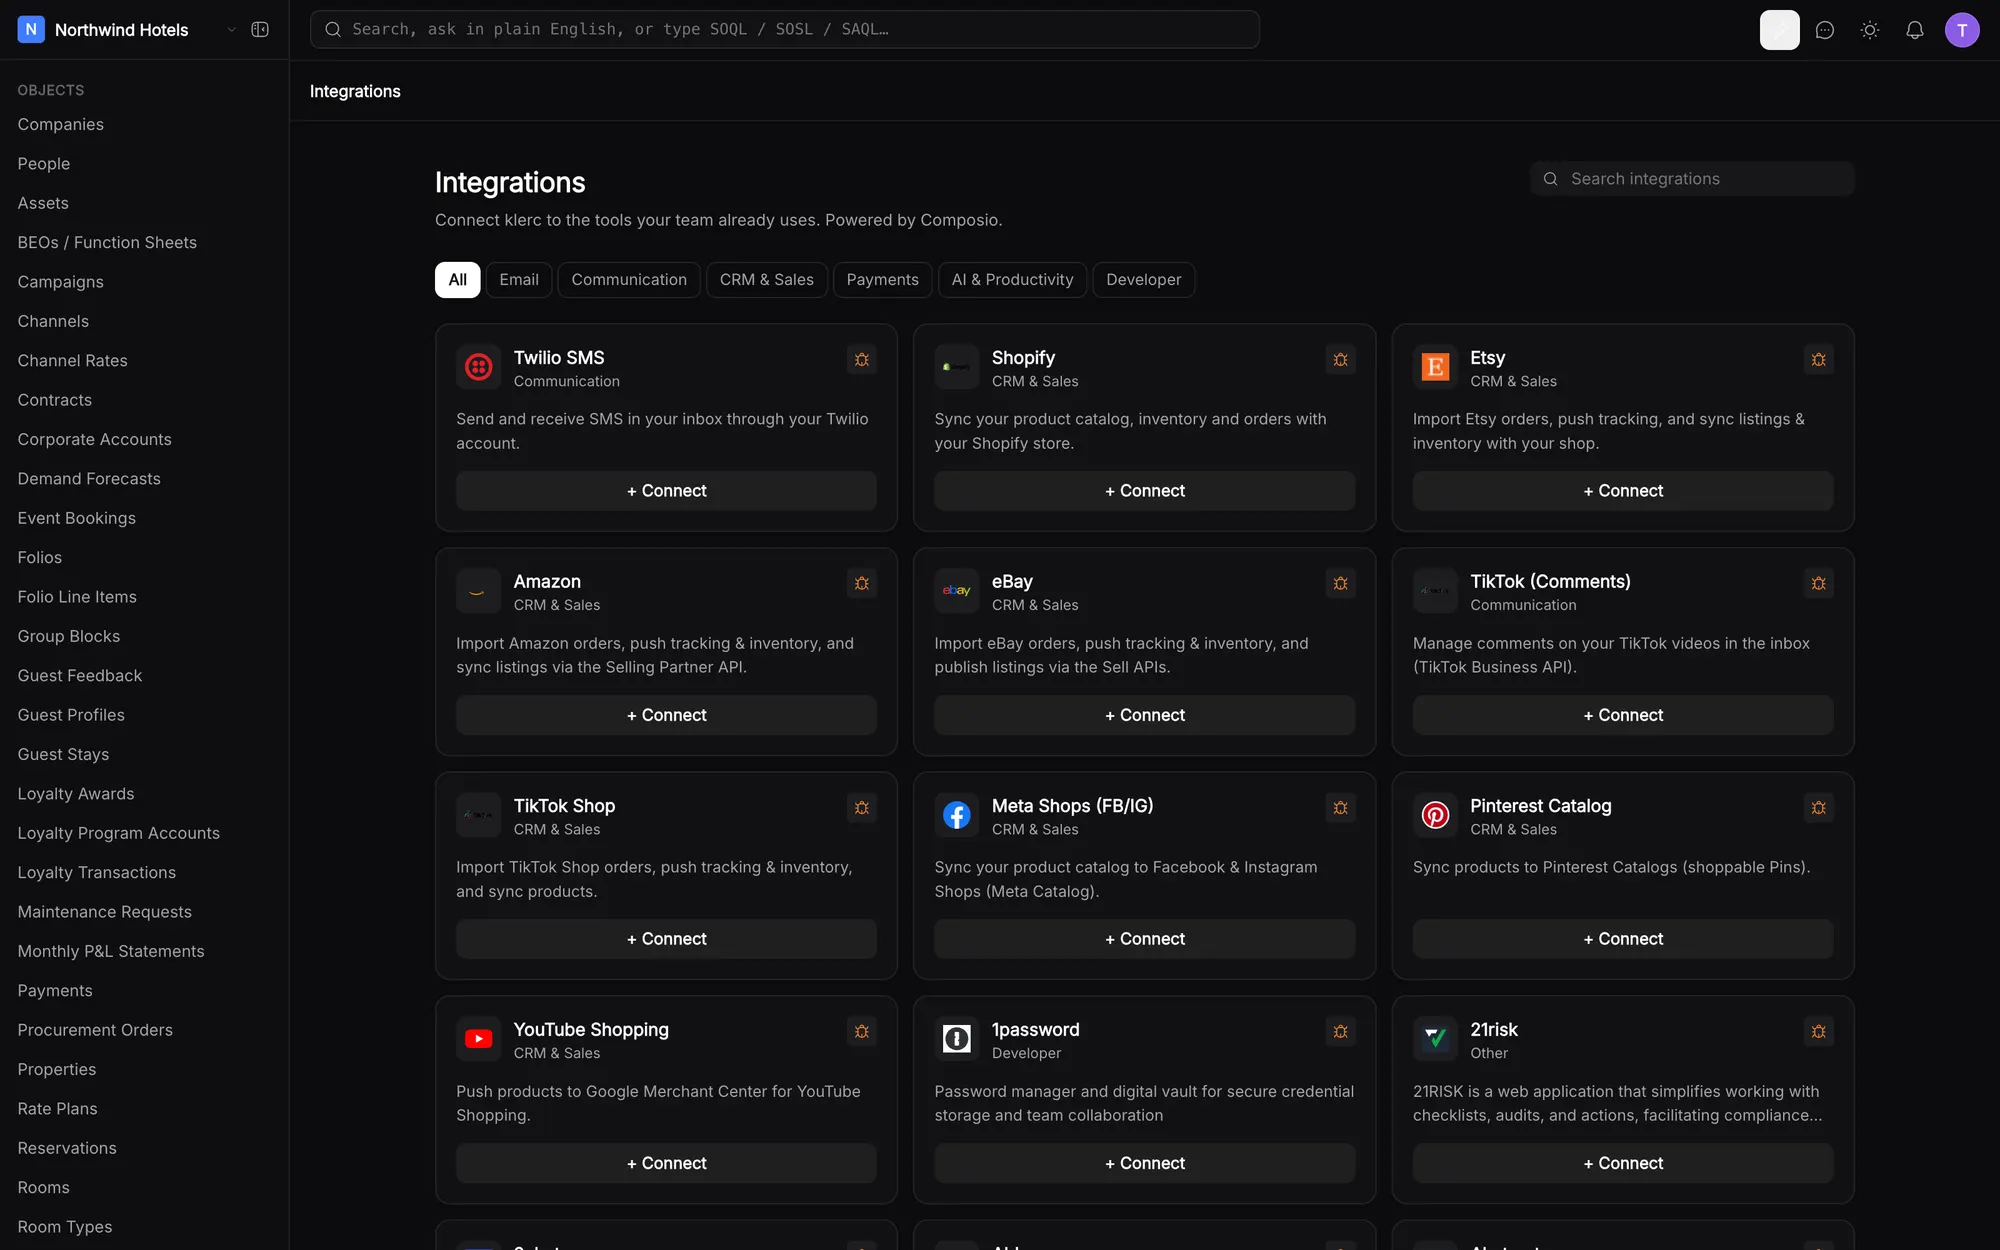Connect the Shopify integration
The height and width of the screenshot is (1250, 2000).
pos(1144,491)
